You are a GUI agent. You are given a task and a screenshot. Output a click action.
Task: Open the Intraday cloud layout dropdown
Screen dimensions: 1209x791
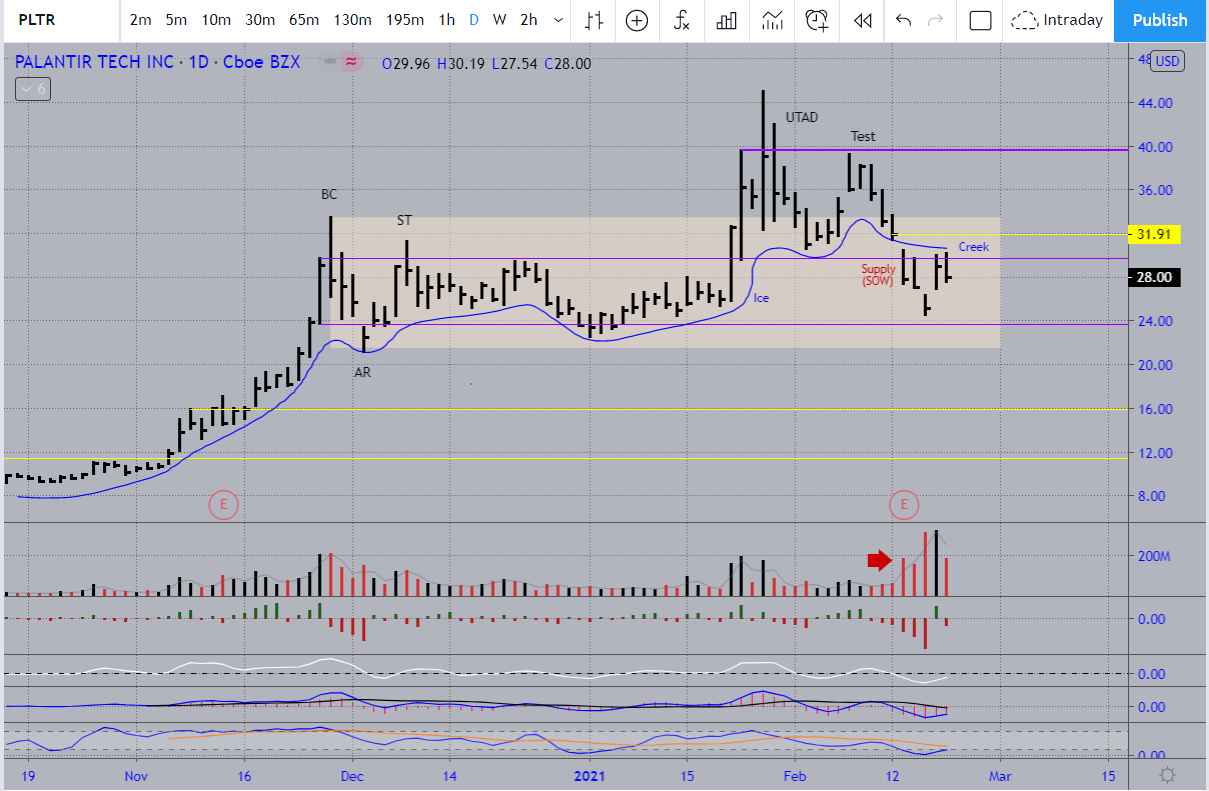click(x=1057, y=20)
